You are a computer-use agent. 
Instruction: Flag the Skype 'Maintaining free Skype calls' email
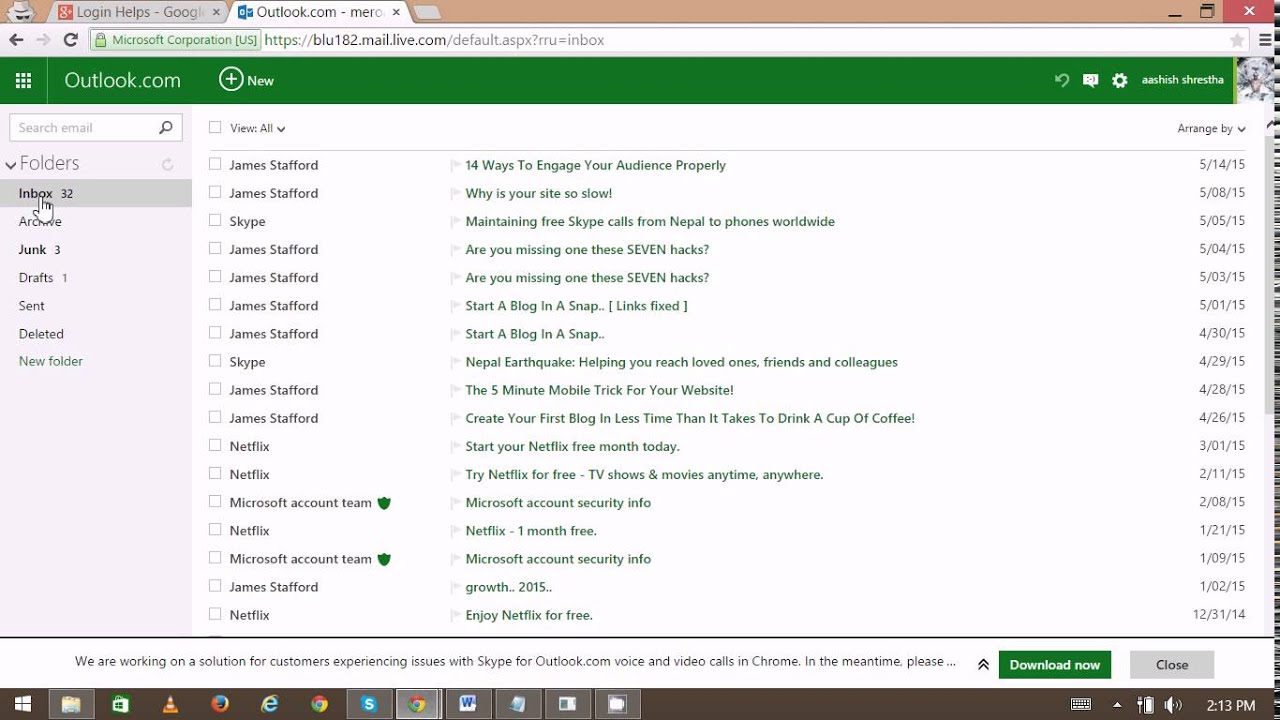pyautogui.click(x=455, y=221)
